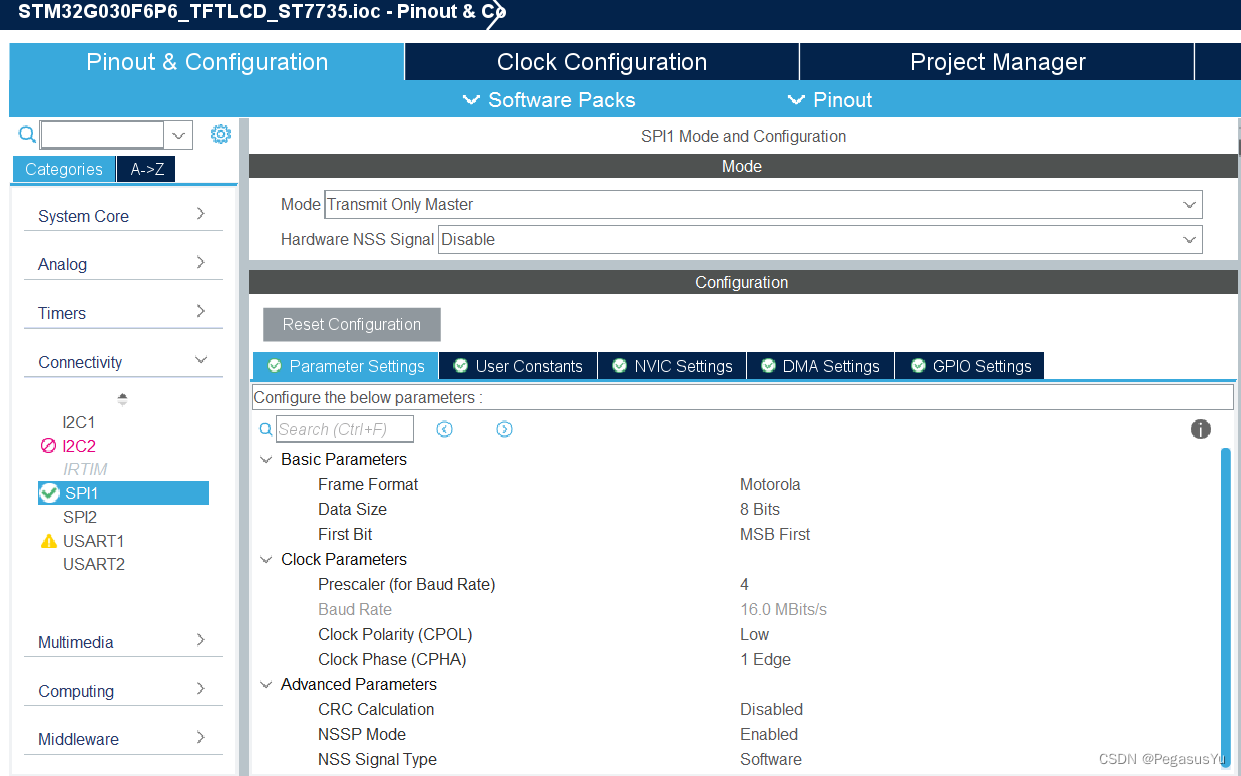Viewport: 1241px width, 776px height.
Task: Click the Reset Configuration button
Action: [352, 324]
